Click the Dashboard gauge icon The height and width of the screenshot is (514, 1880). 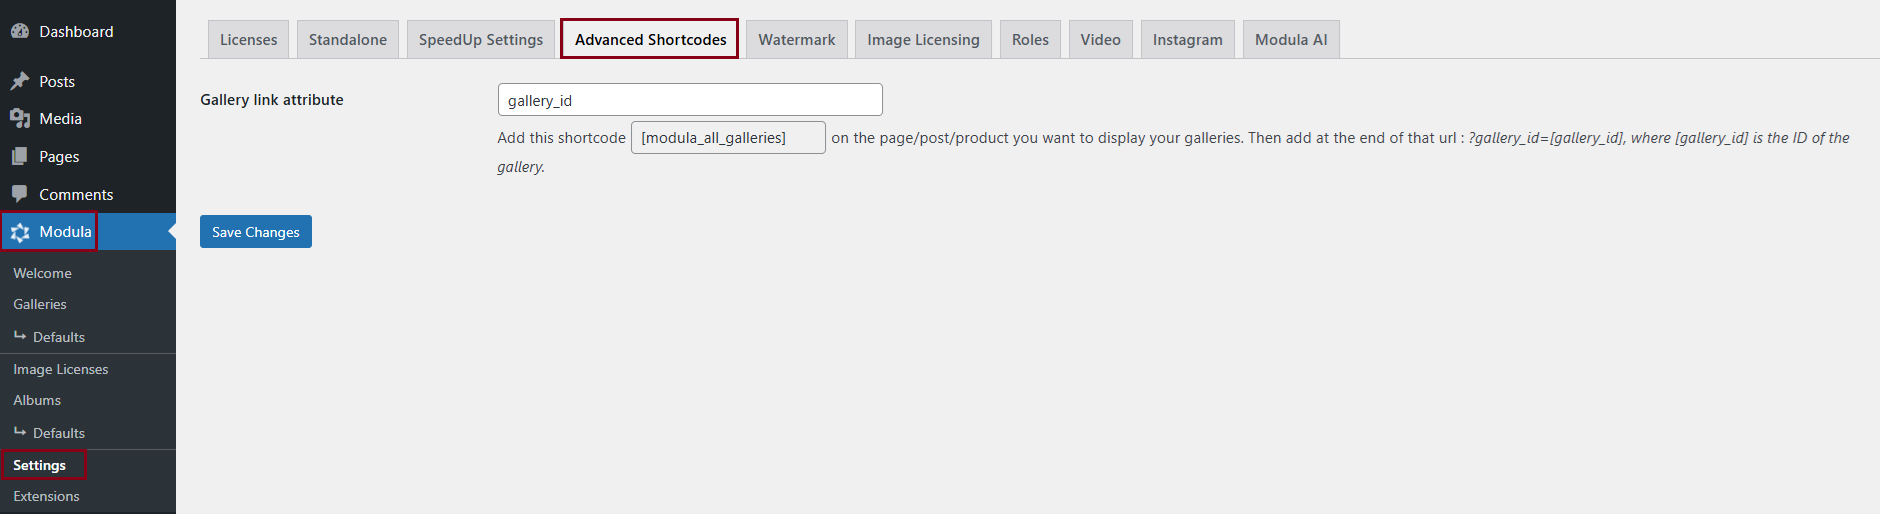[x=19, y=32]
